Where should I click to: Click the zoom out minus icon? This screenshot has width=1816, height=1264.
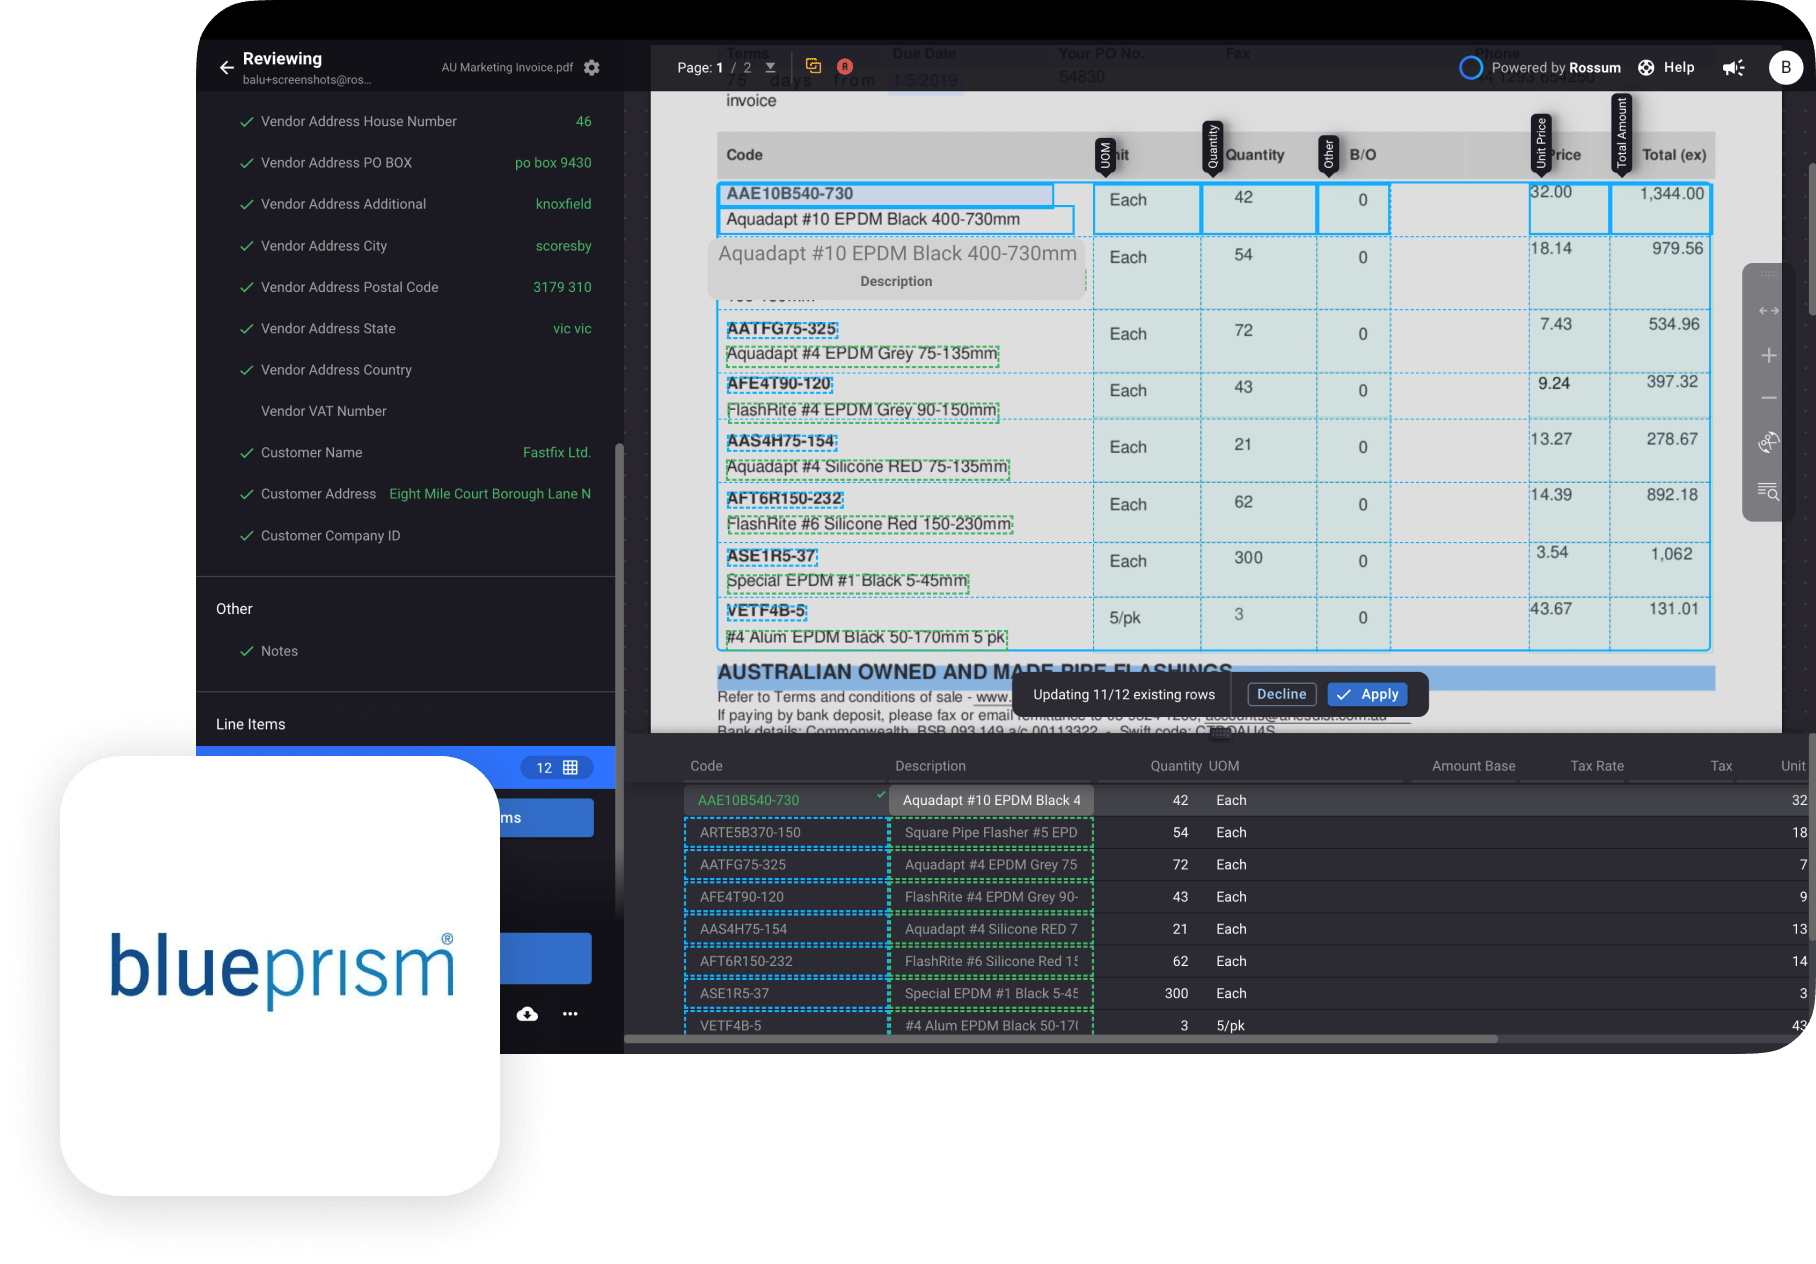[1768, 398]
